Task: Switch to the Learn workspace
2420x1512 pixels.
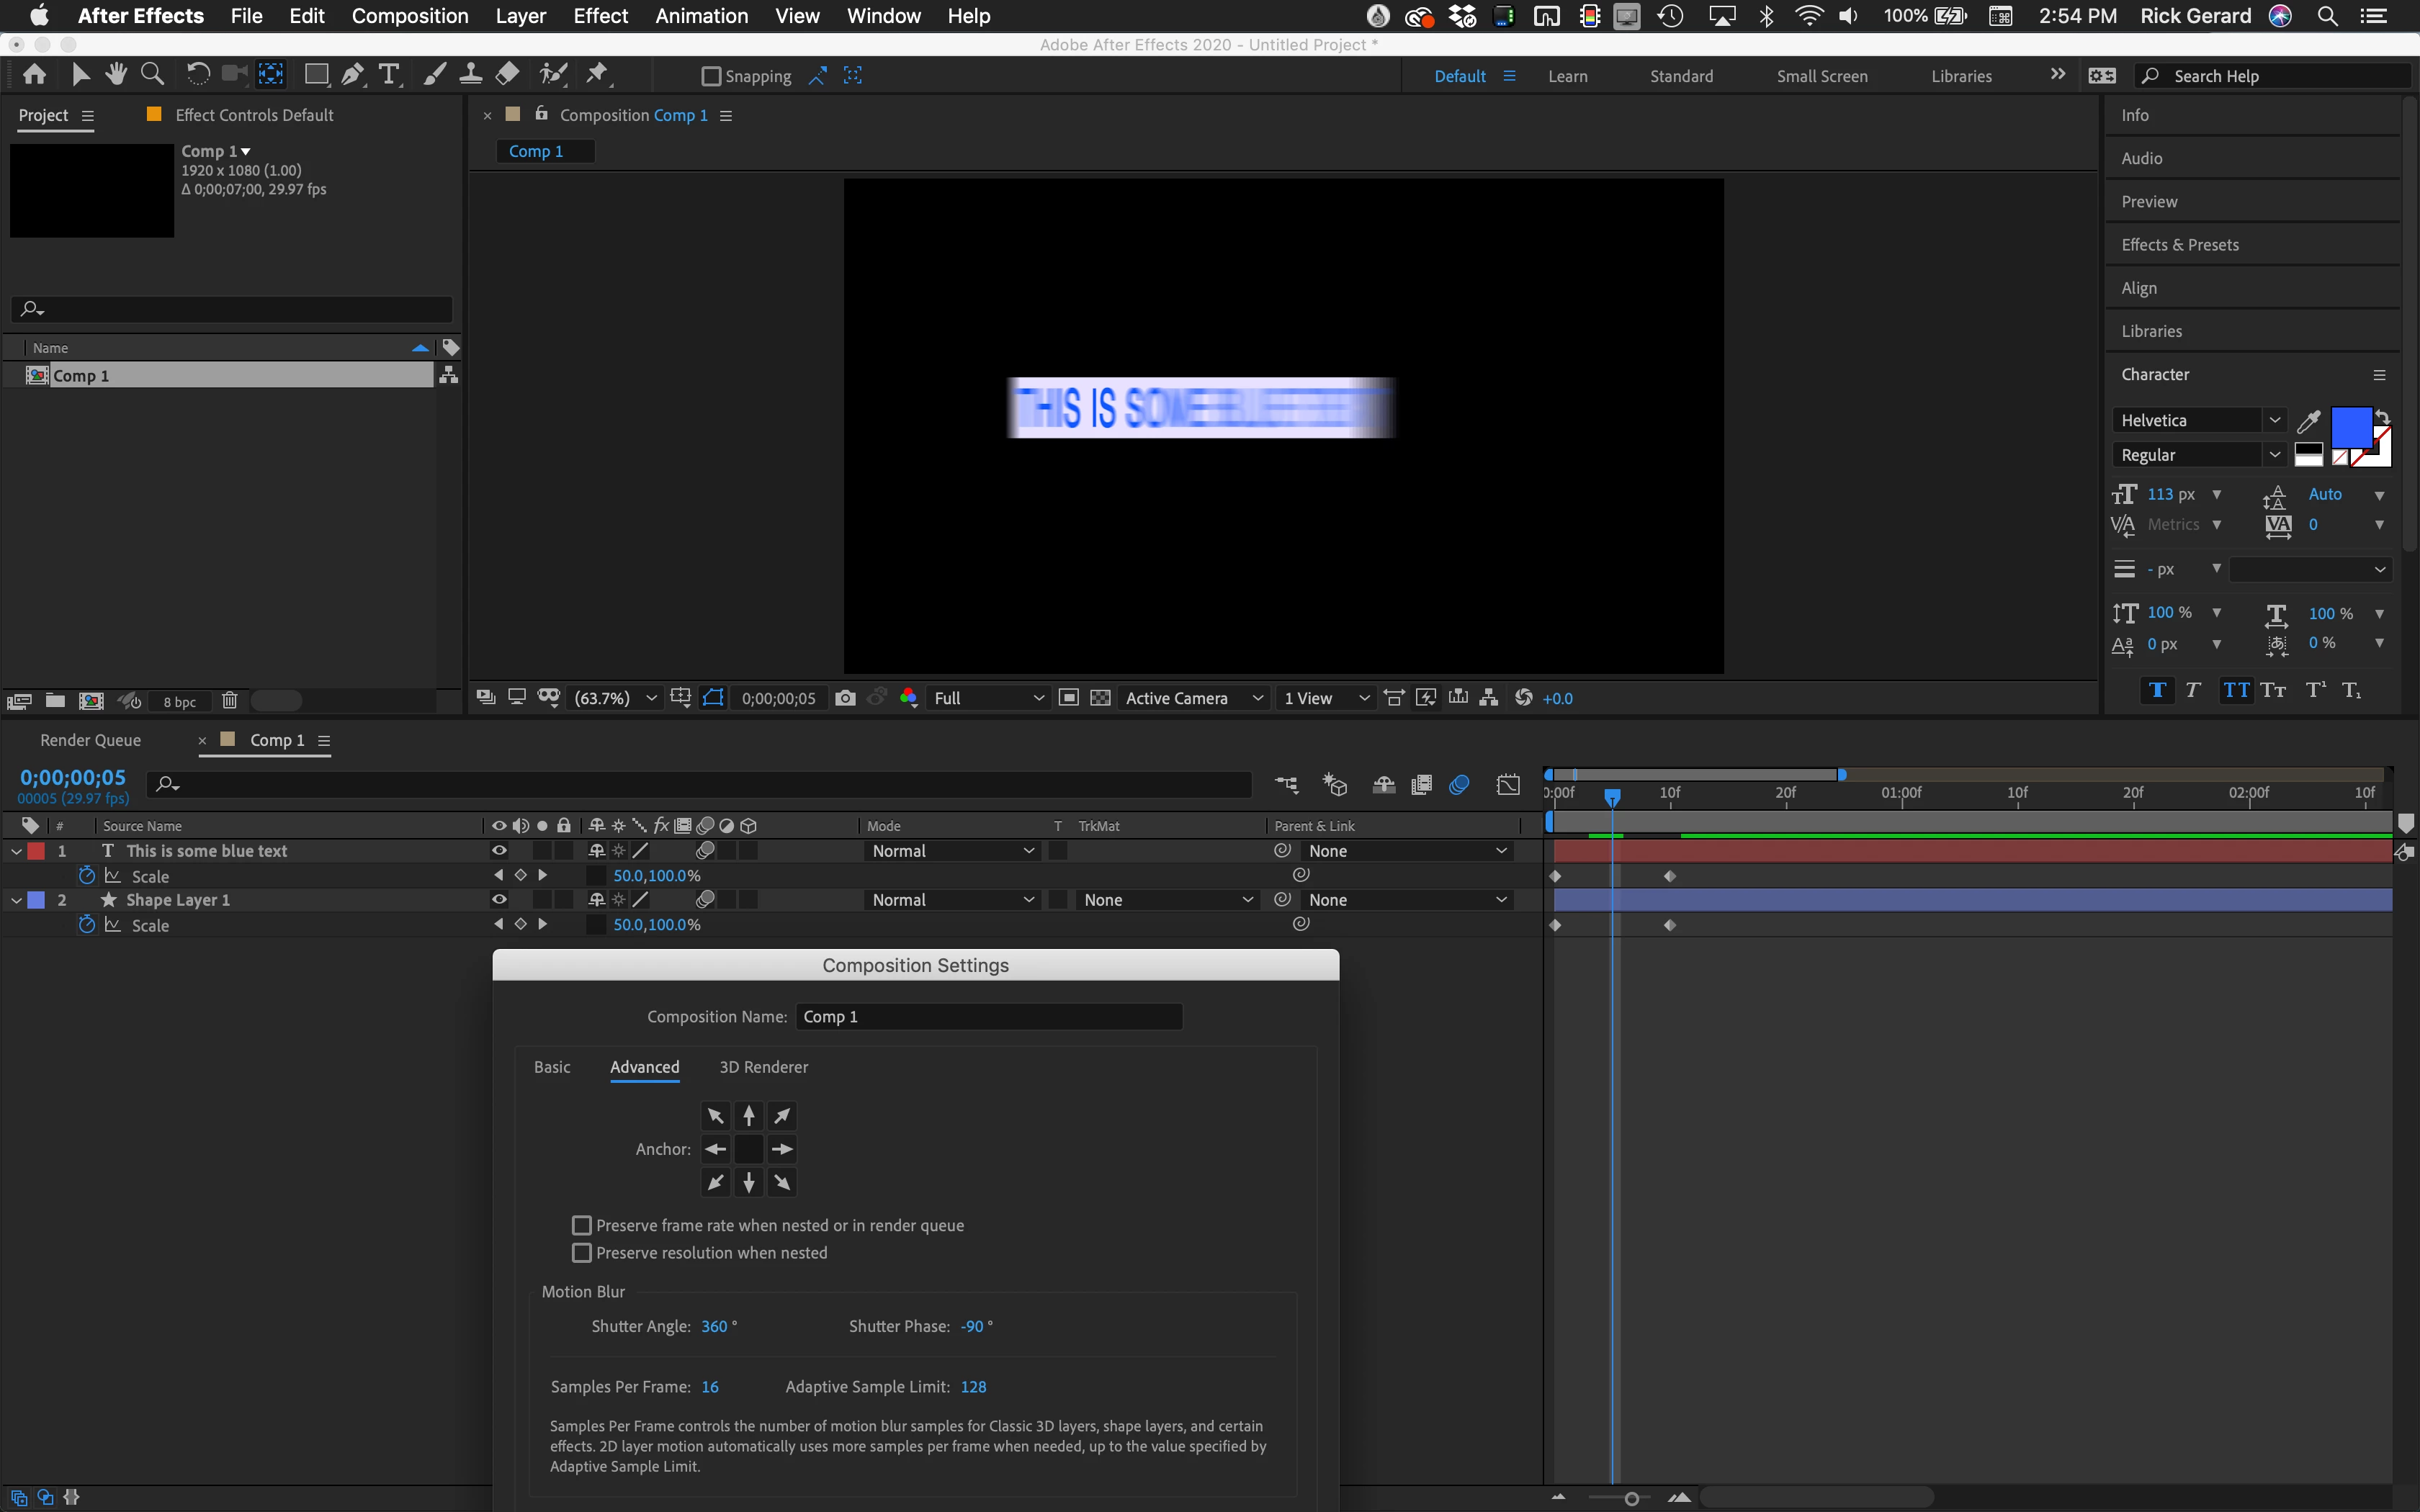Action: tap(1567, 76)
